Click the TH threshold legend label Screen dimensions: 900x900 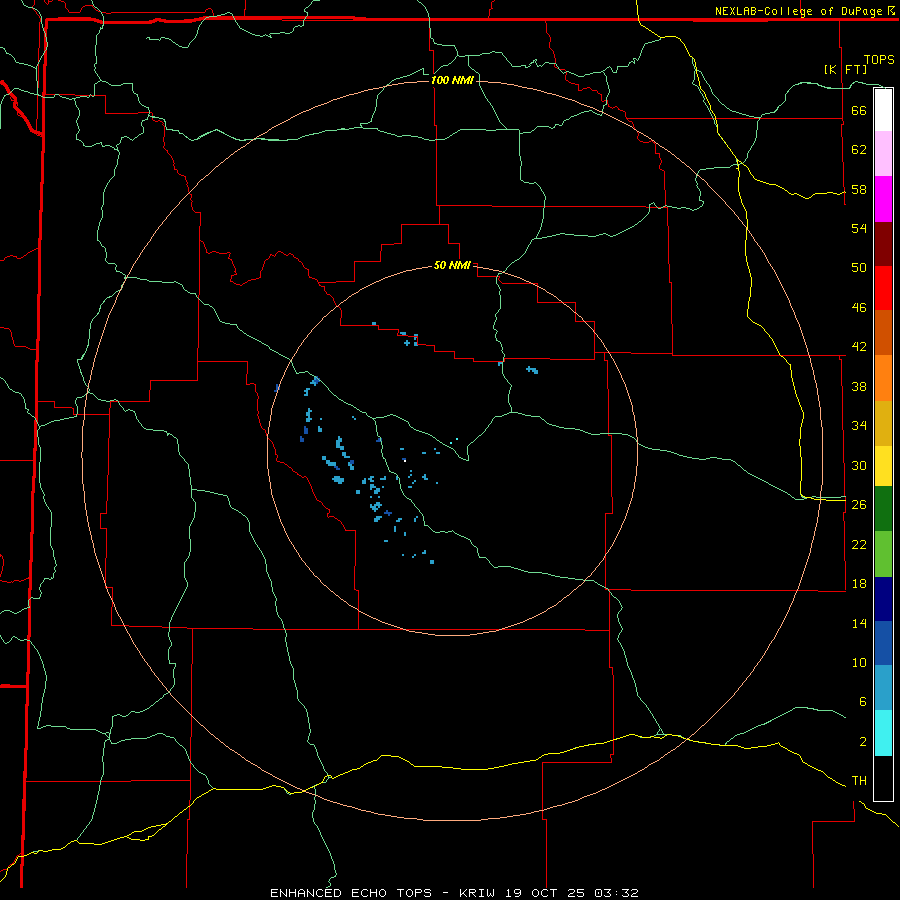click(x=859, y=780)
